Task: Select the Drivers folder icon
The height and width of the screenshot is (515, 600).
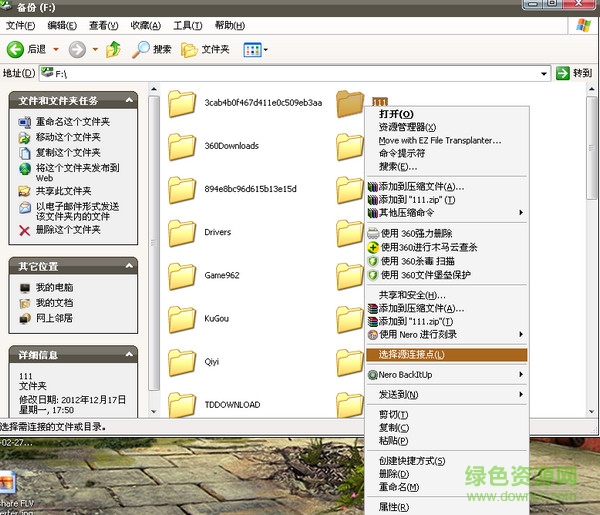Action: [x=182, y=232]
